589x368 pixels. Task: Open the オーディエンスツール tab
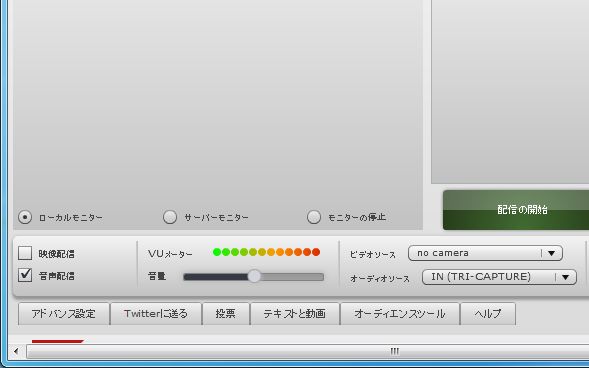coord(400,314)
